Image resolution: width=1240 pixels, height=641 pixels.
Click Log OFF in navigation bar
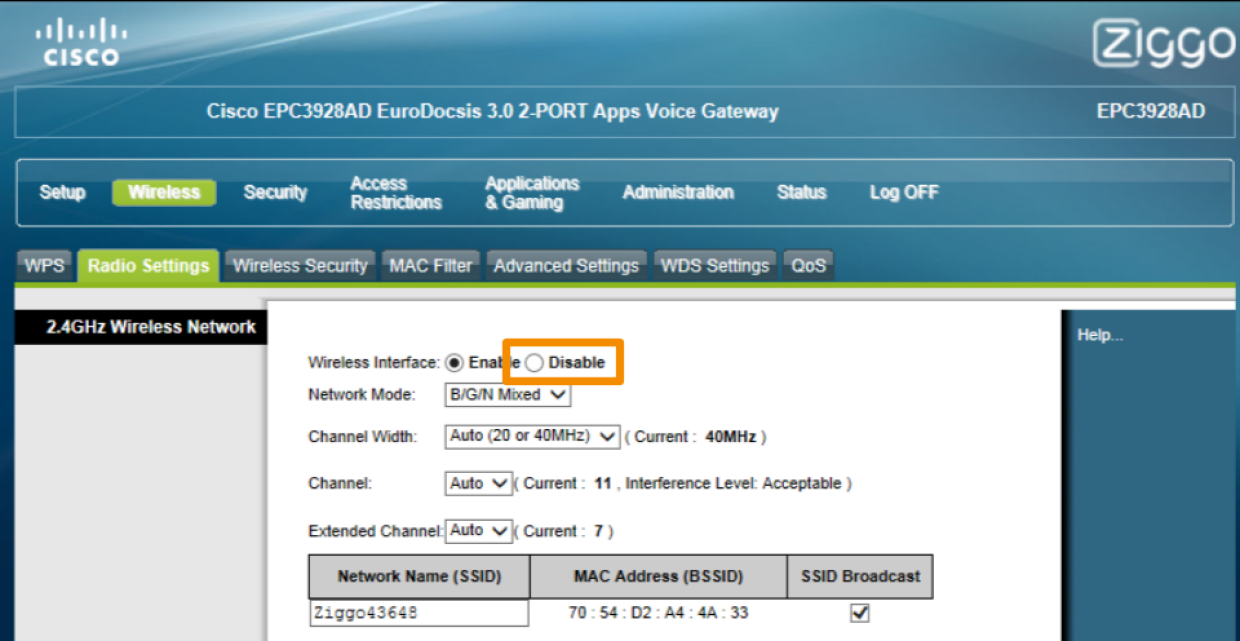pos(904,192)
